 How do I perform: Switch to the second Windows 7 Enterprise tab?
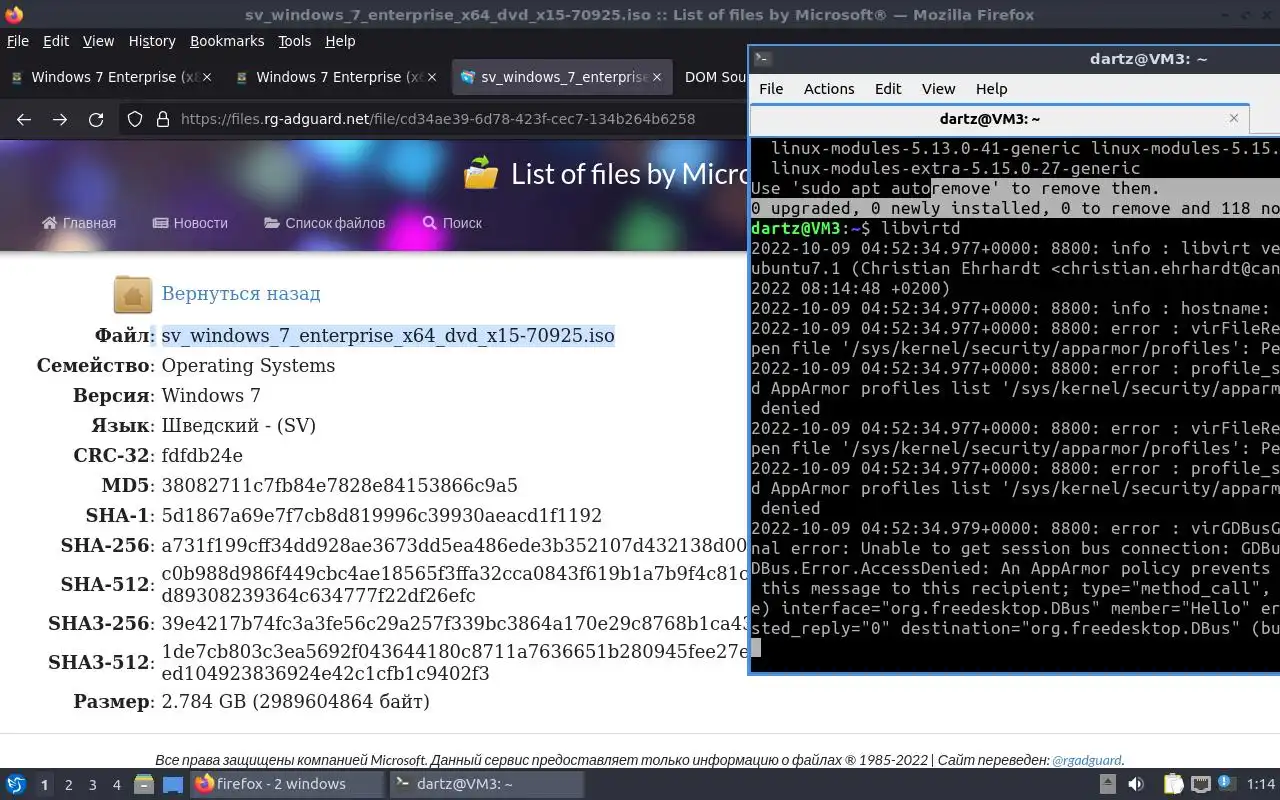[x=338, y=77]
